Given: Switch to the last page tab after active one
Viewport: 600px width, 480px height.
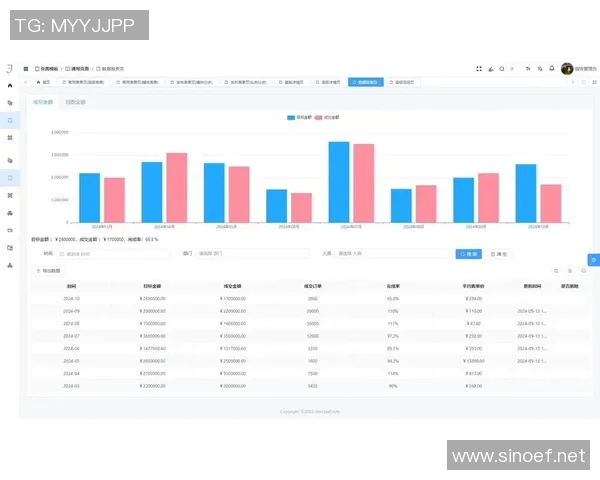Looking at the screenshot, I should [x=402, y=82].
